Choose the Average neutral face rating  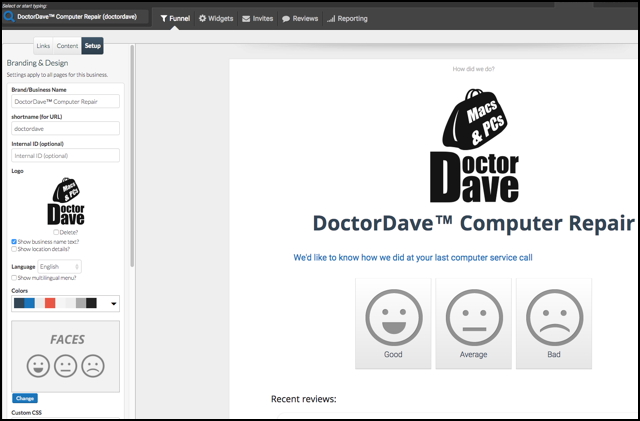coord(473,324)
